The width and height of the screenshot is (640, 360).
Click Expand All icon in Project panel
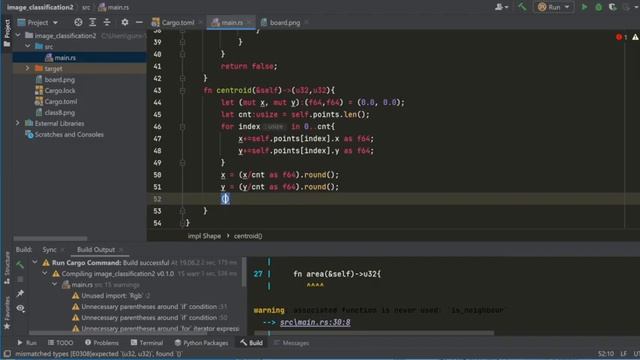92,22
